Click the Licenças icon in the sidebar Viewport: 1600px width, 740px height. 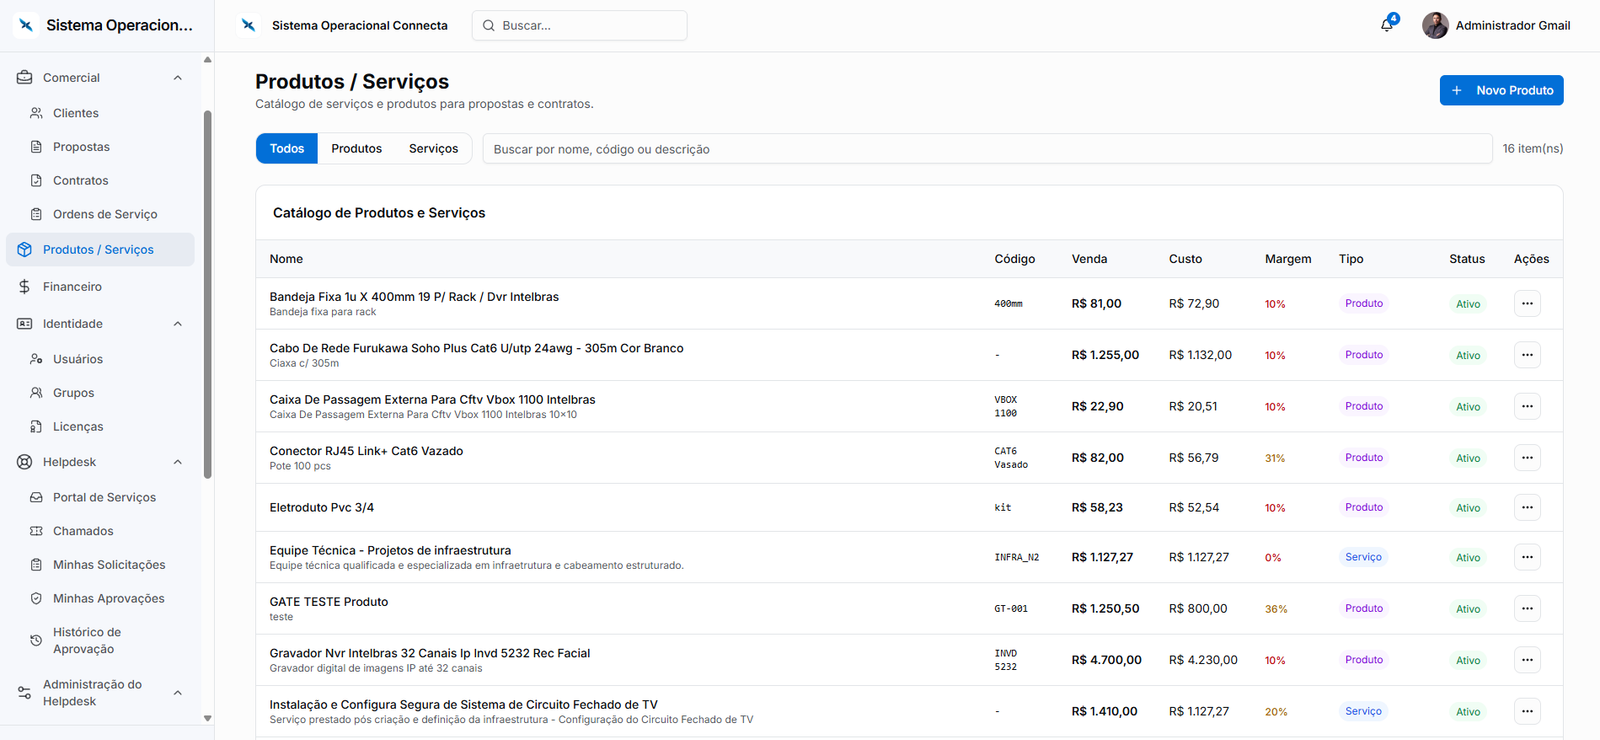click(x=36, y=427)
